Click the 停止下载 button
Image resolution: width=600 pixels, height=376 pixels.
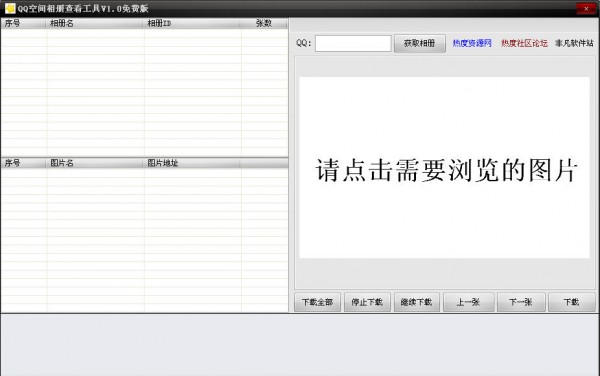pyautogui.click(x=367, y=302)
